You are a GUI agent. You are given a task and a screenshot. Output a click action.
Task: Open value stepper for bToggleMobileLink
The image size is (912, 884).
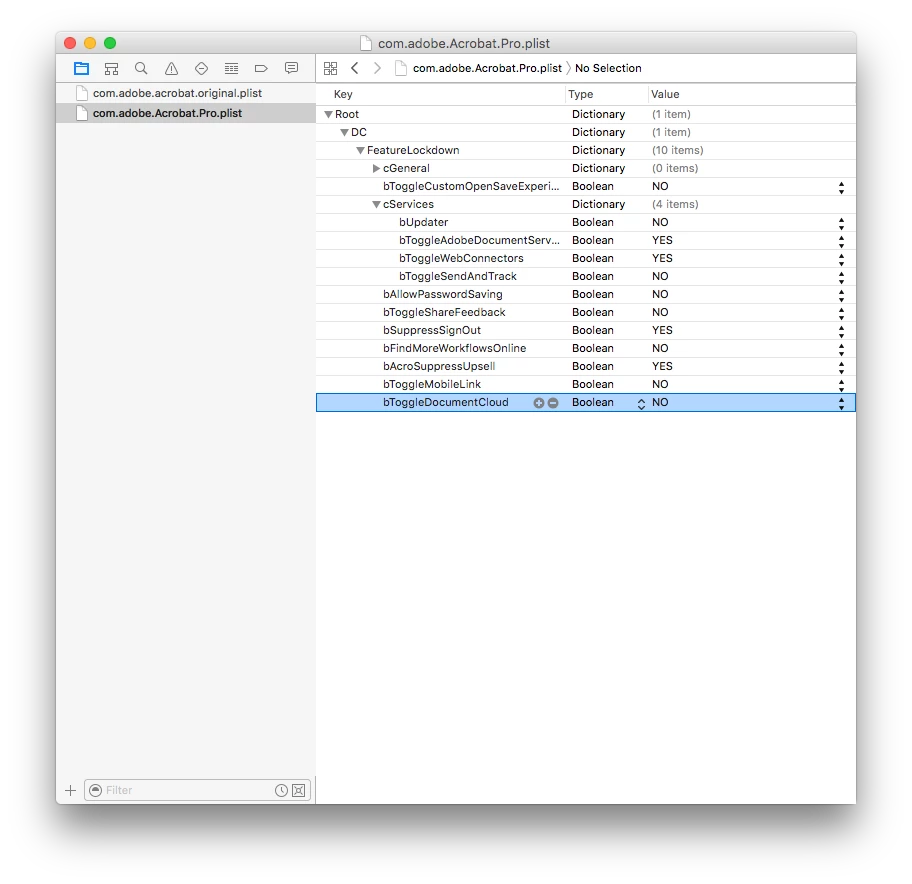pos(841,386)
